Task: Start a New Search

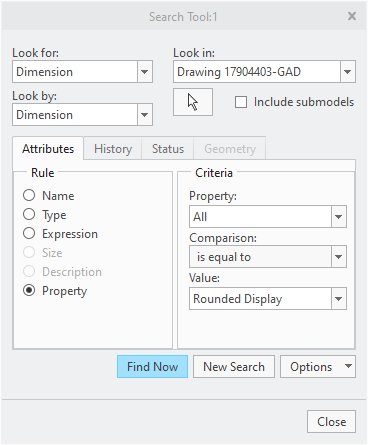Action: (x=234, y=367)
